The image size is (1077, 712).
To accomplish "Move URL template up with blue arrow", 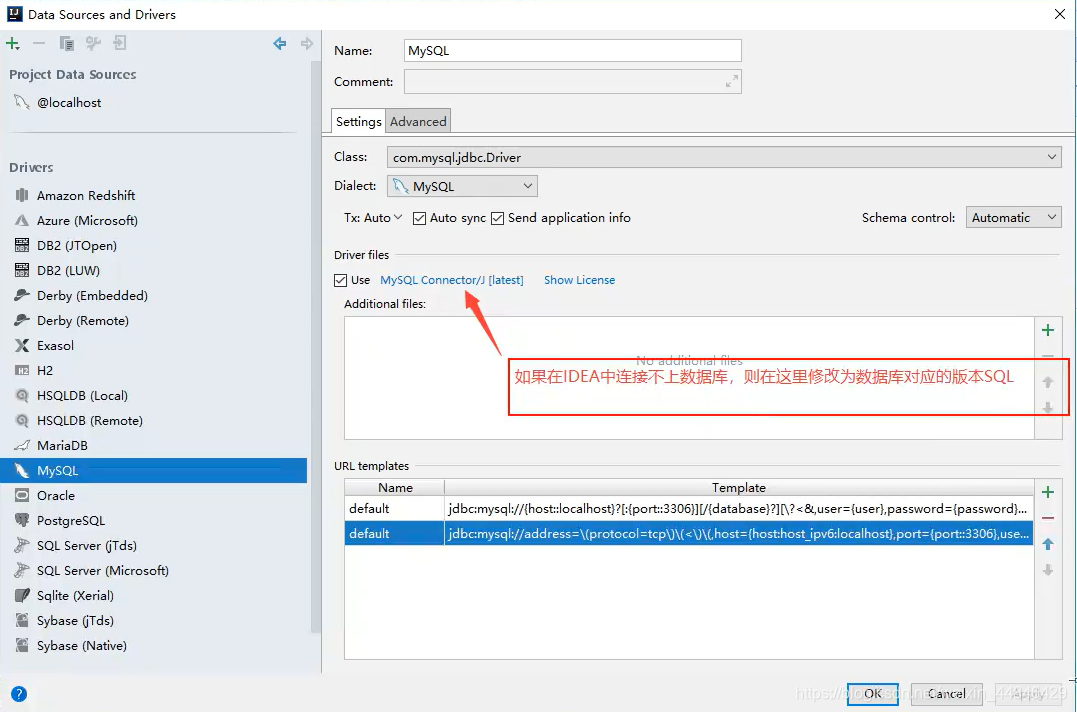I will tap(1047, 544).
